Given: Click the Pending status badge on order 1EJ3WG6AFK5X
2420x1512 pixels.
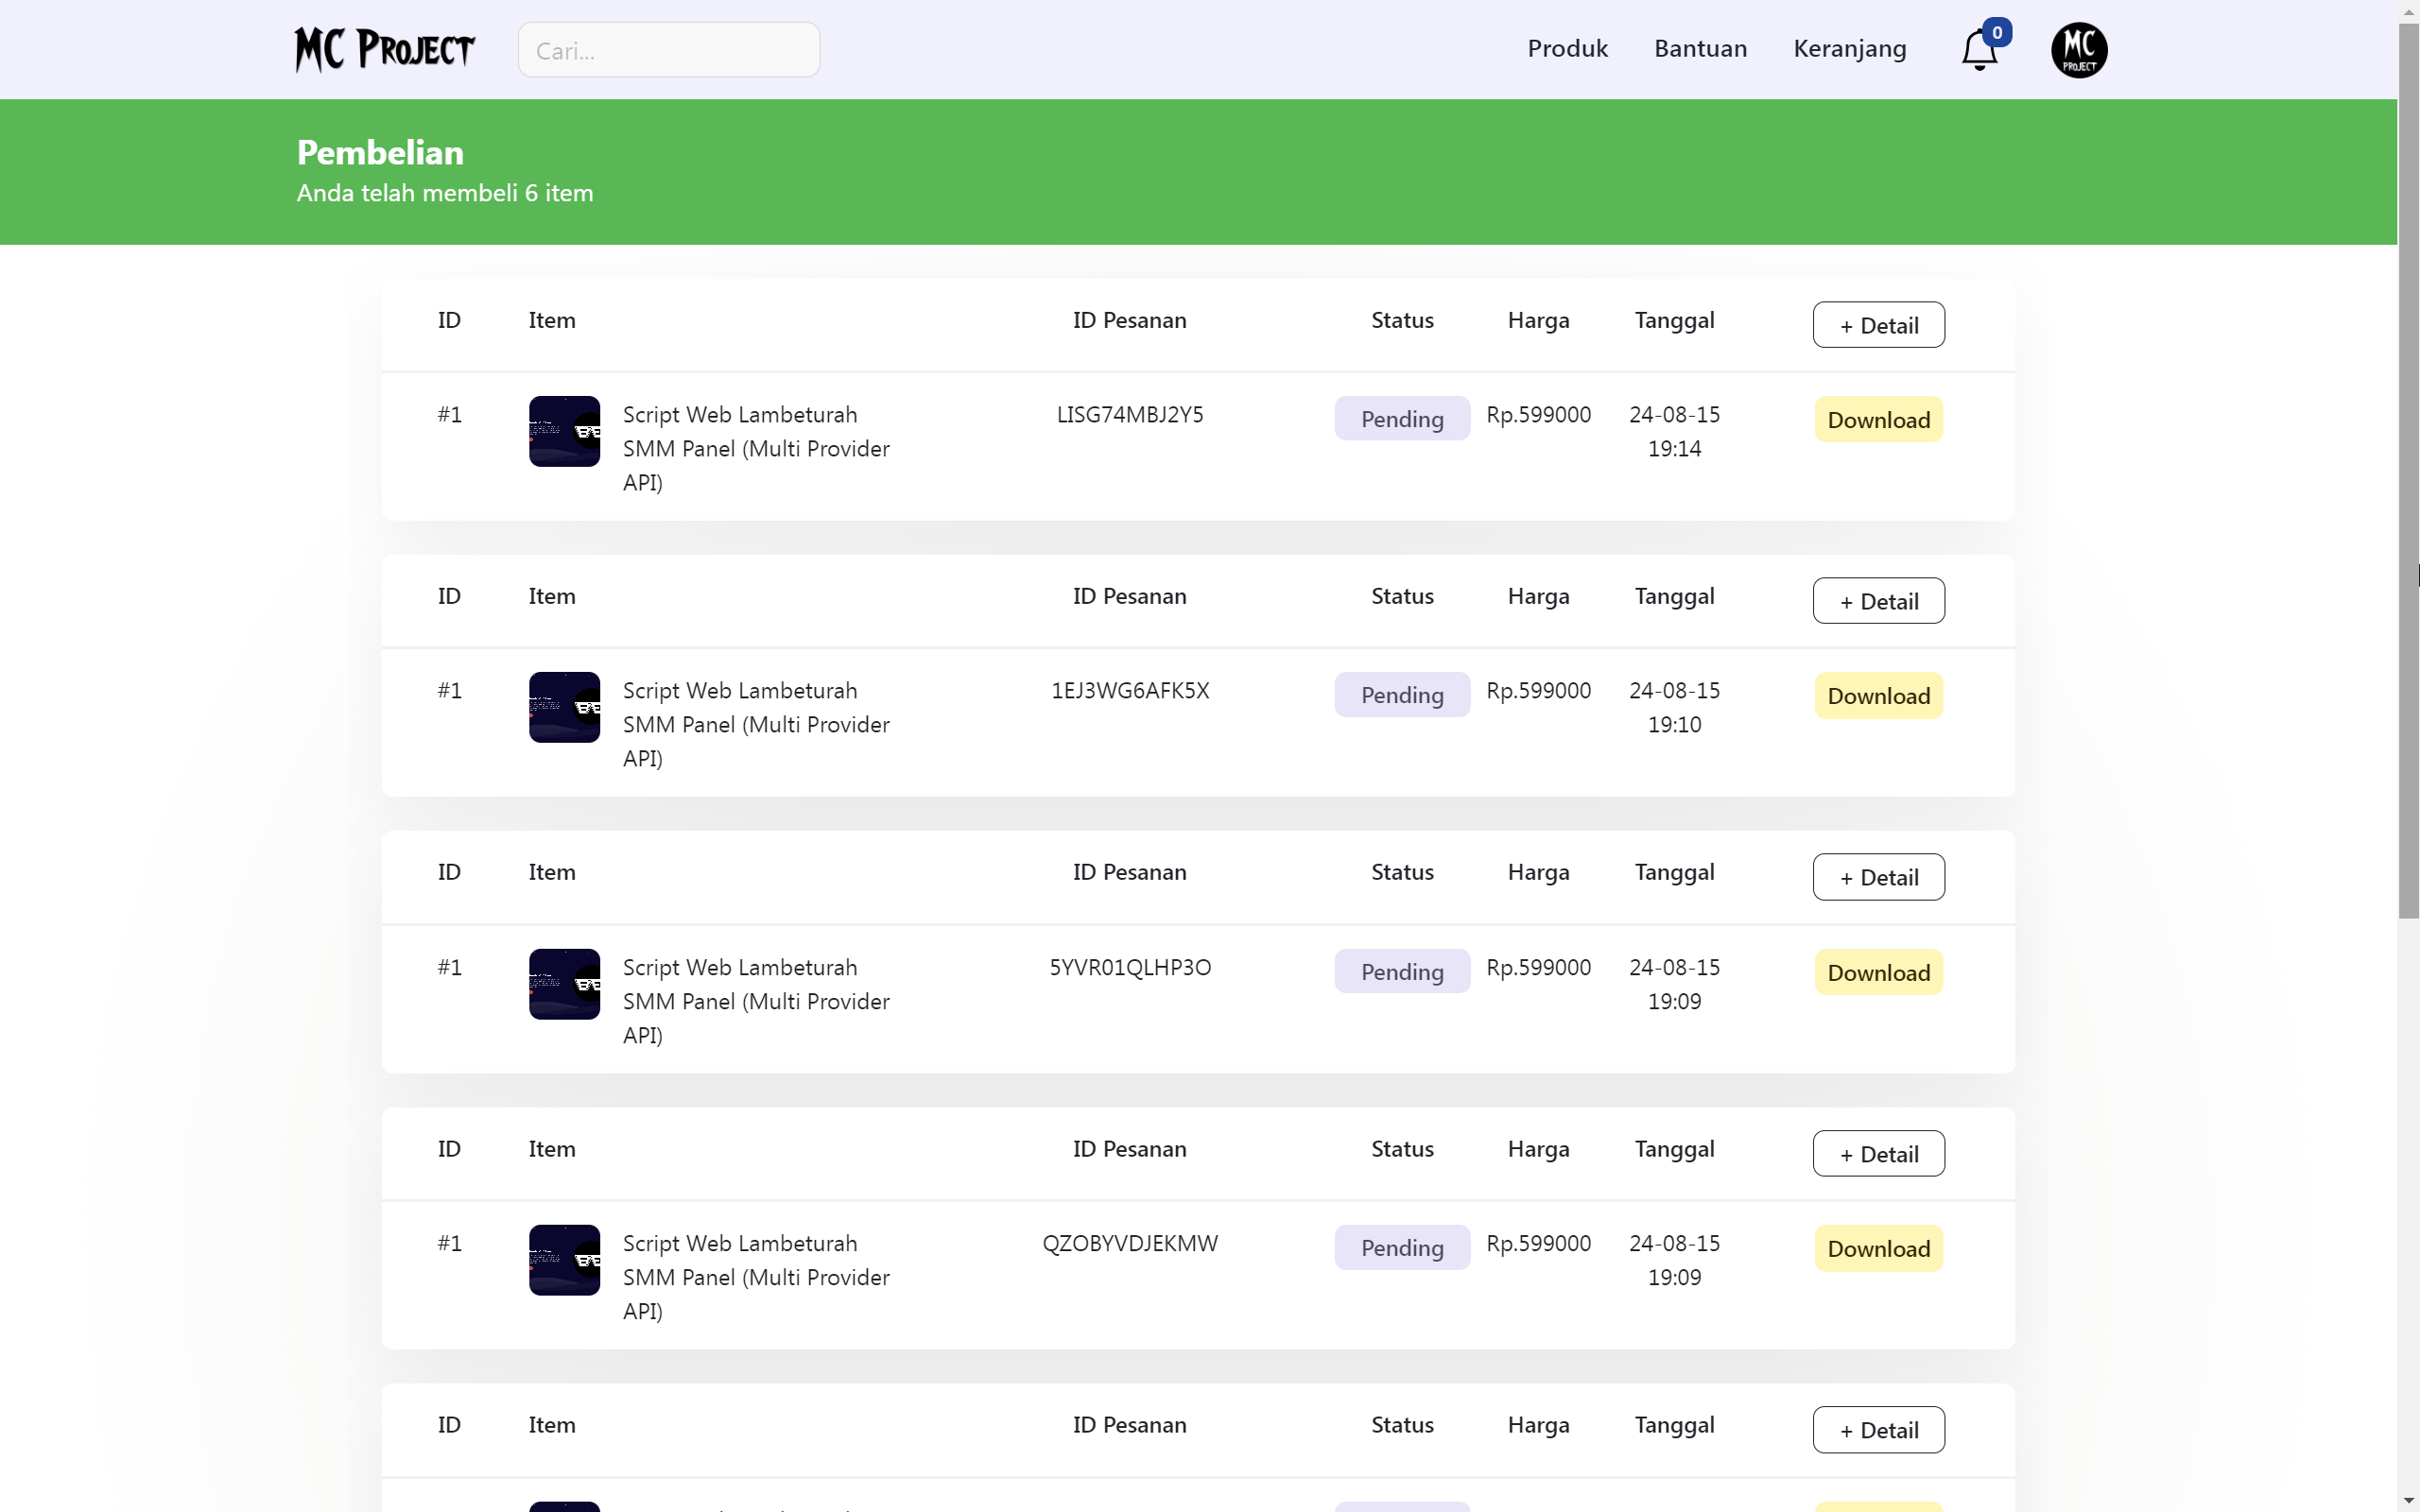Looking at the screenshot, I should pos(1401,694).
